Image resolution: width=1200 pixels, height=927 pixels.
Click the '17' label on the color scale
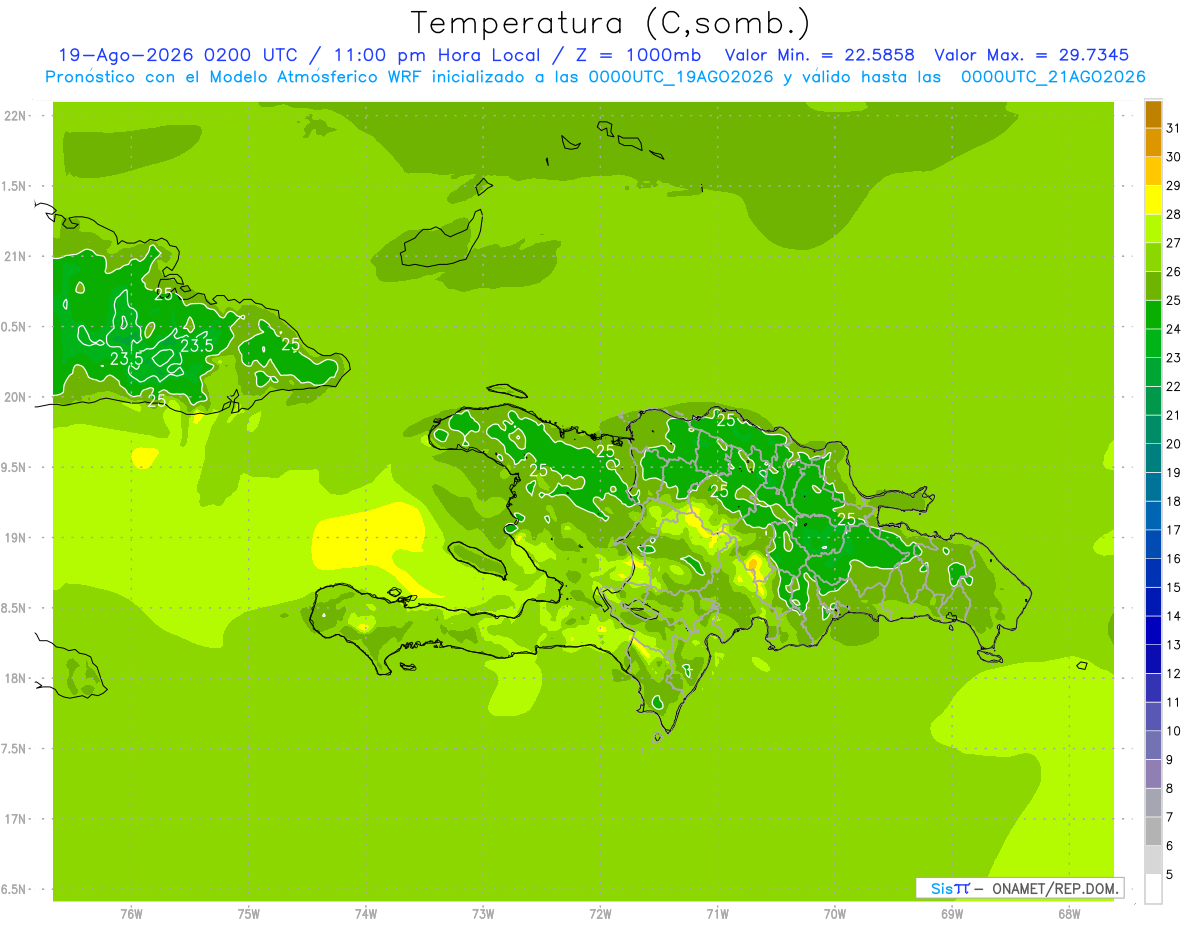point(1174,530)
